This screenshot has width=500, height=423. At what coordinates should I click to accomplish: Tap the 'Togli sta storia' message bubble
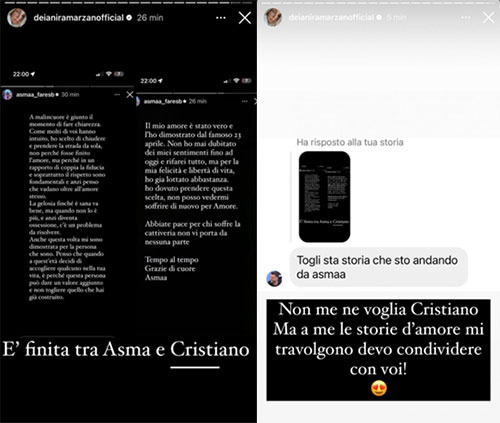click(x=378, y=267)
